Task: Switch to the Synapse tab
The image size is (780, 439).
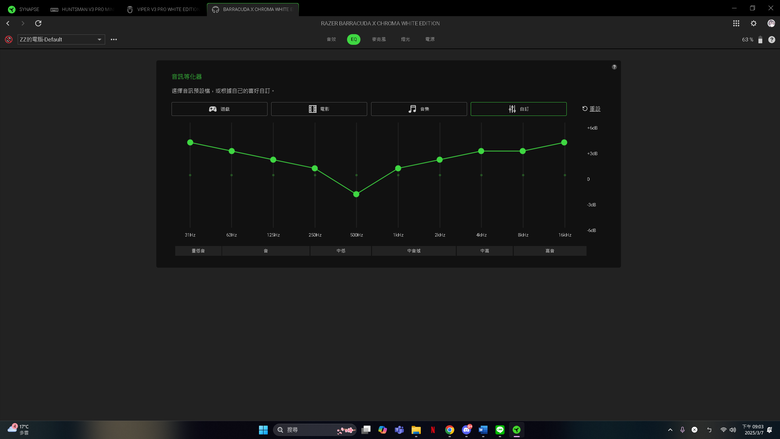Action: [23, 9]
